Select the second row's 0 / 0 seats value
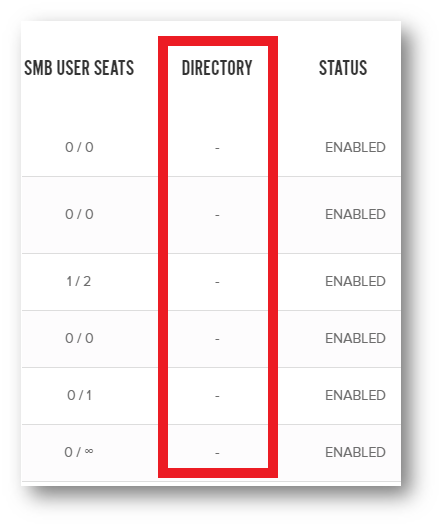The width and height of the screenshot is (443, 528). point(79,214)
